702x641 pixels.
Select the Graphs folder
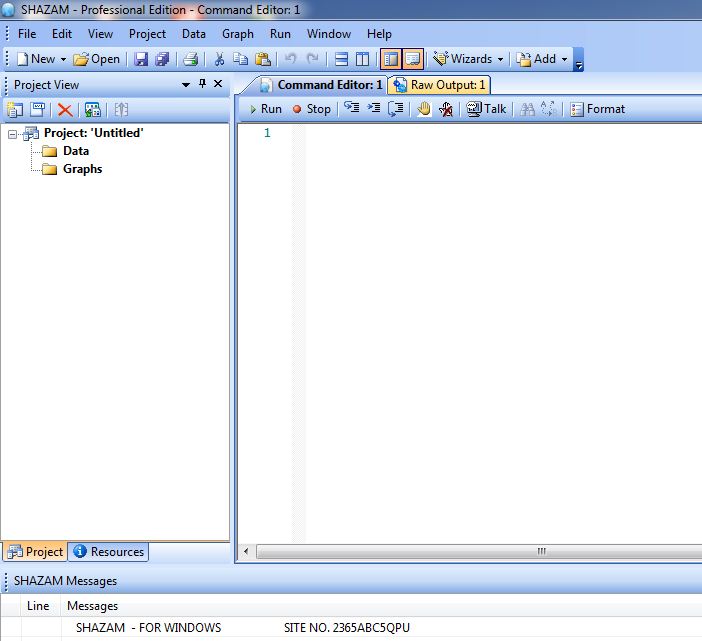click(x=82, y=169)
